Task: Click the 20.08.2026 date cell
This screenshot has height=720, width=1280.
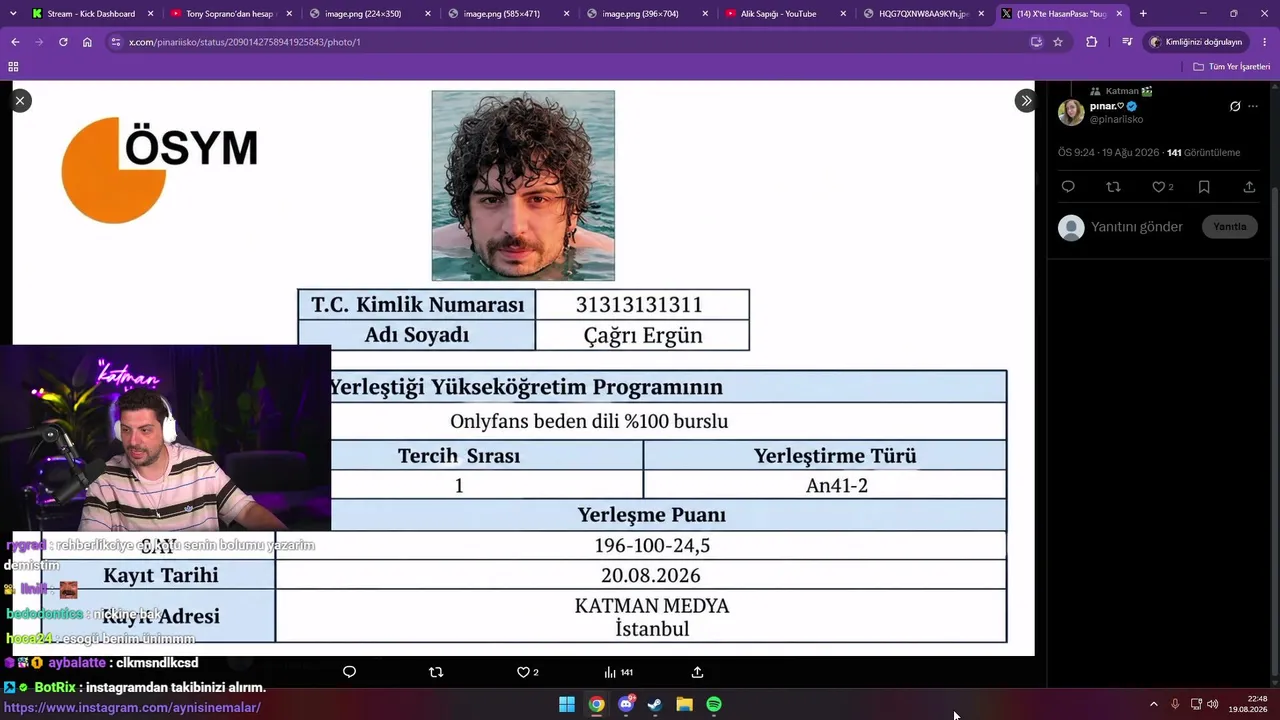Action: click(x=641, y=575)
